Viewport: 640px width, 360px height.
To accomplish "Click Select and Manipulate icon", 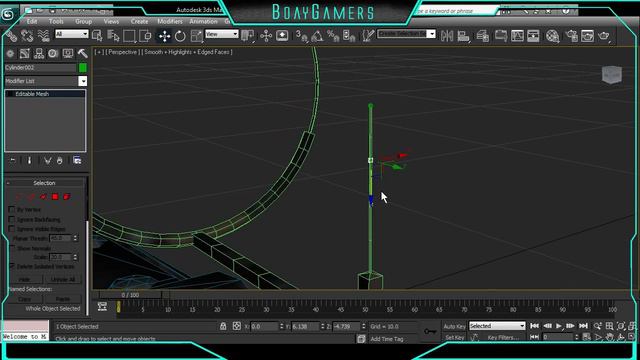I will pos(266,36).
